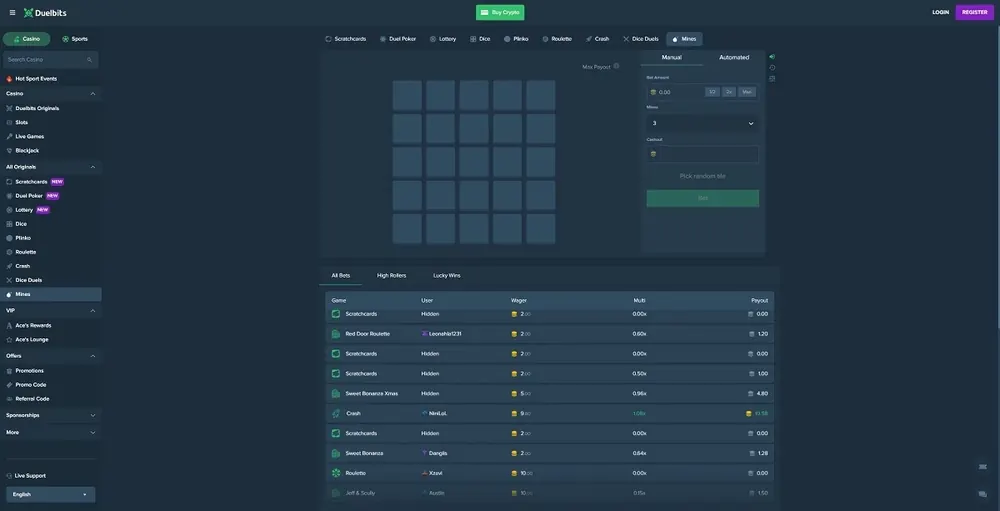Open Ace's Rewards in the sidebar
Screen dimensions: 1000x511
[33, 325]
